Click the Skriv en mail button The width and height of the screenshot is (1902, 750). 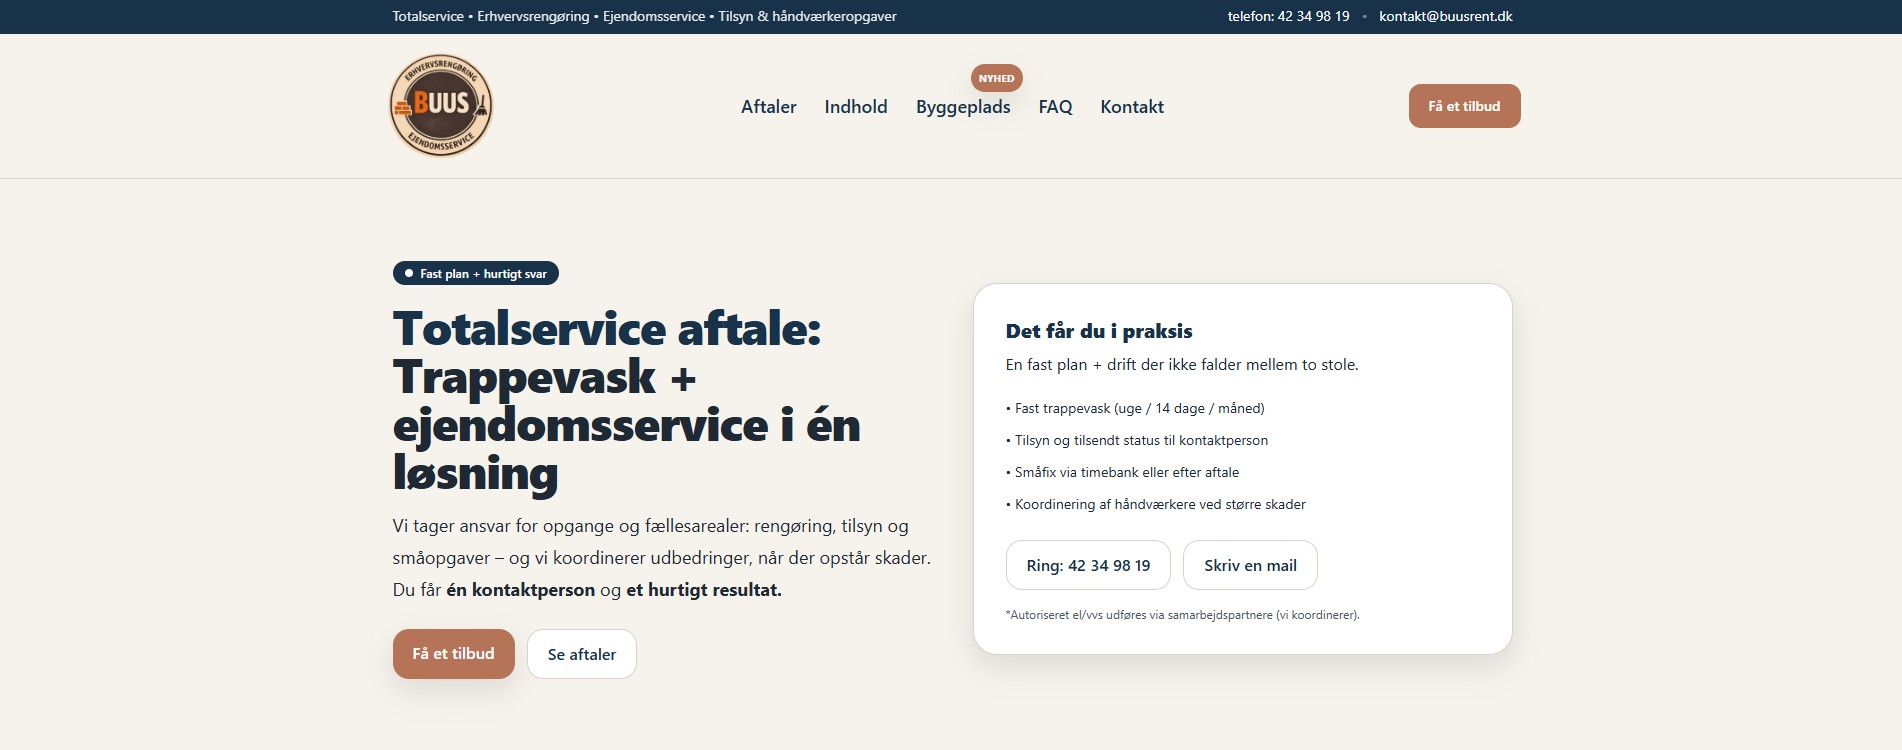(1250, 565)
